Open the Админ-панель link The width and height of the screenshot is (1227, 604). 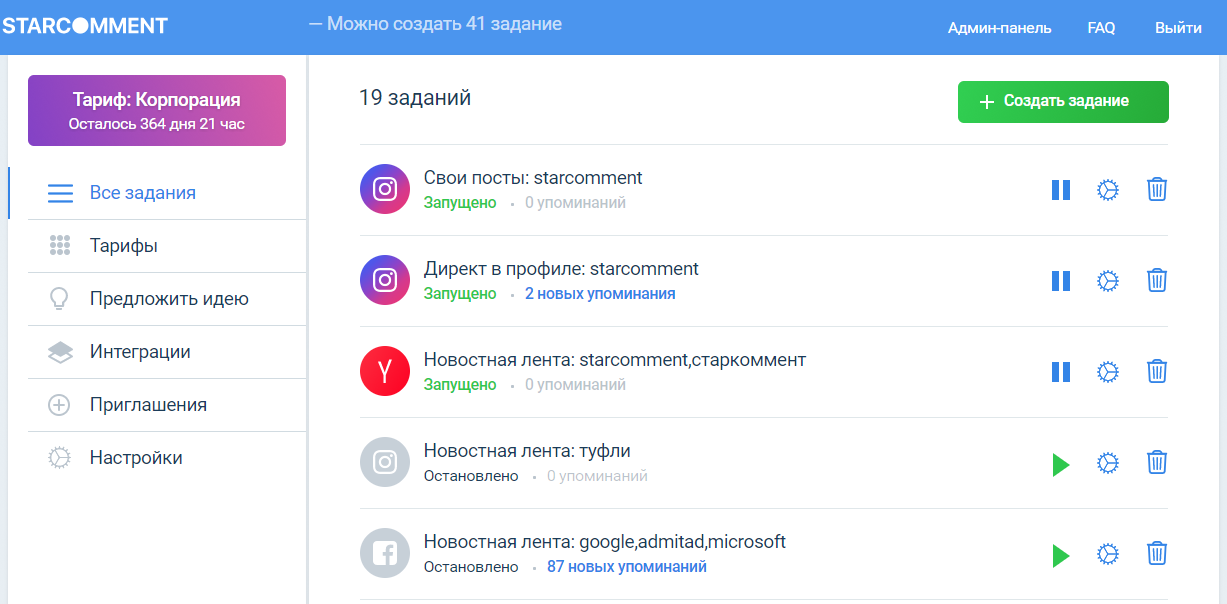coord(999,28)
